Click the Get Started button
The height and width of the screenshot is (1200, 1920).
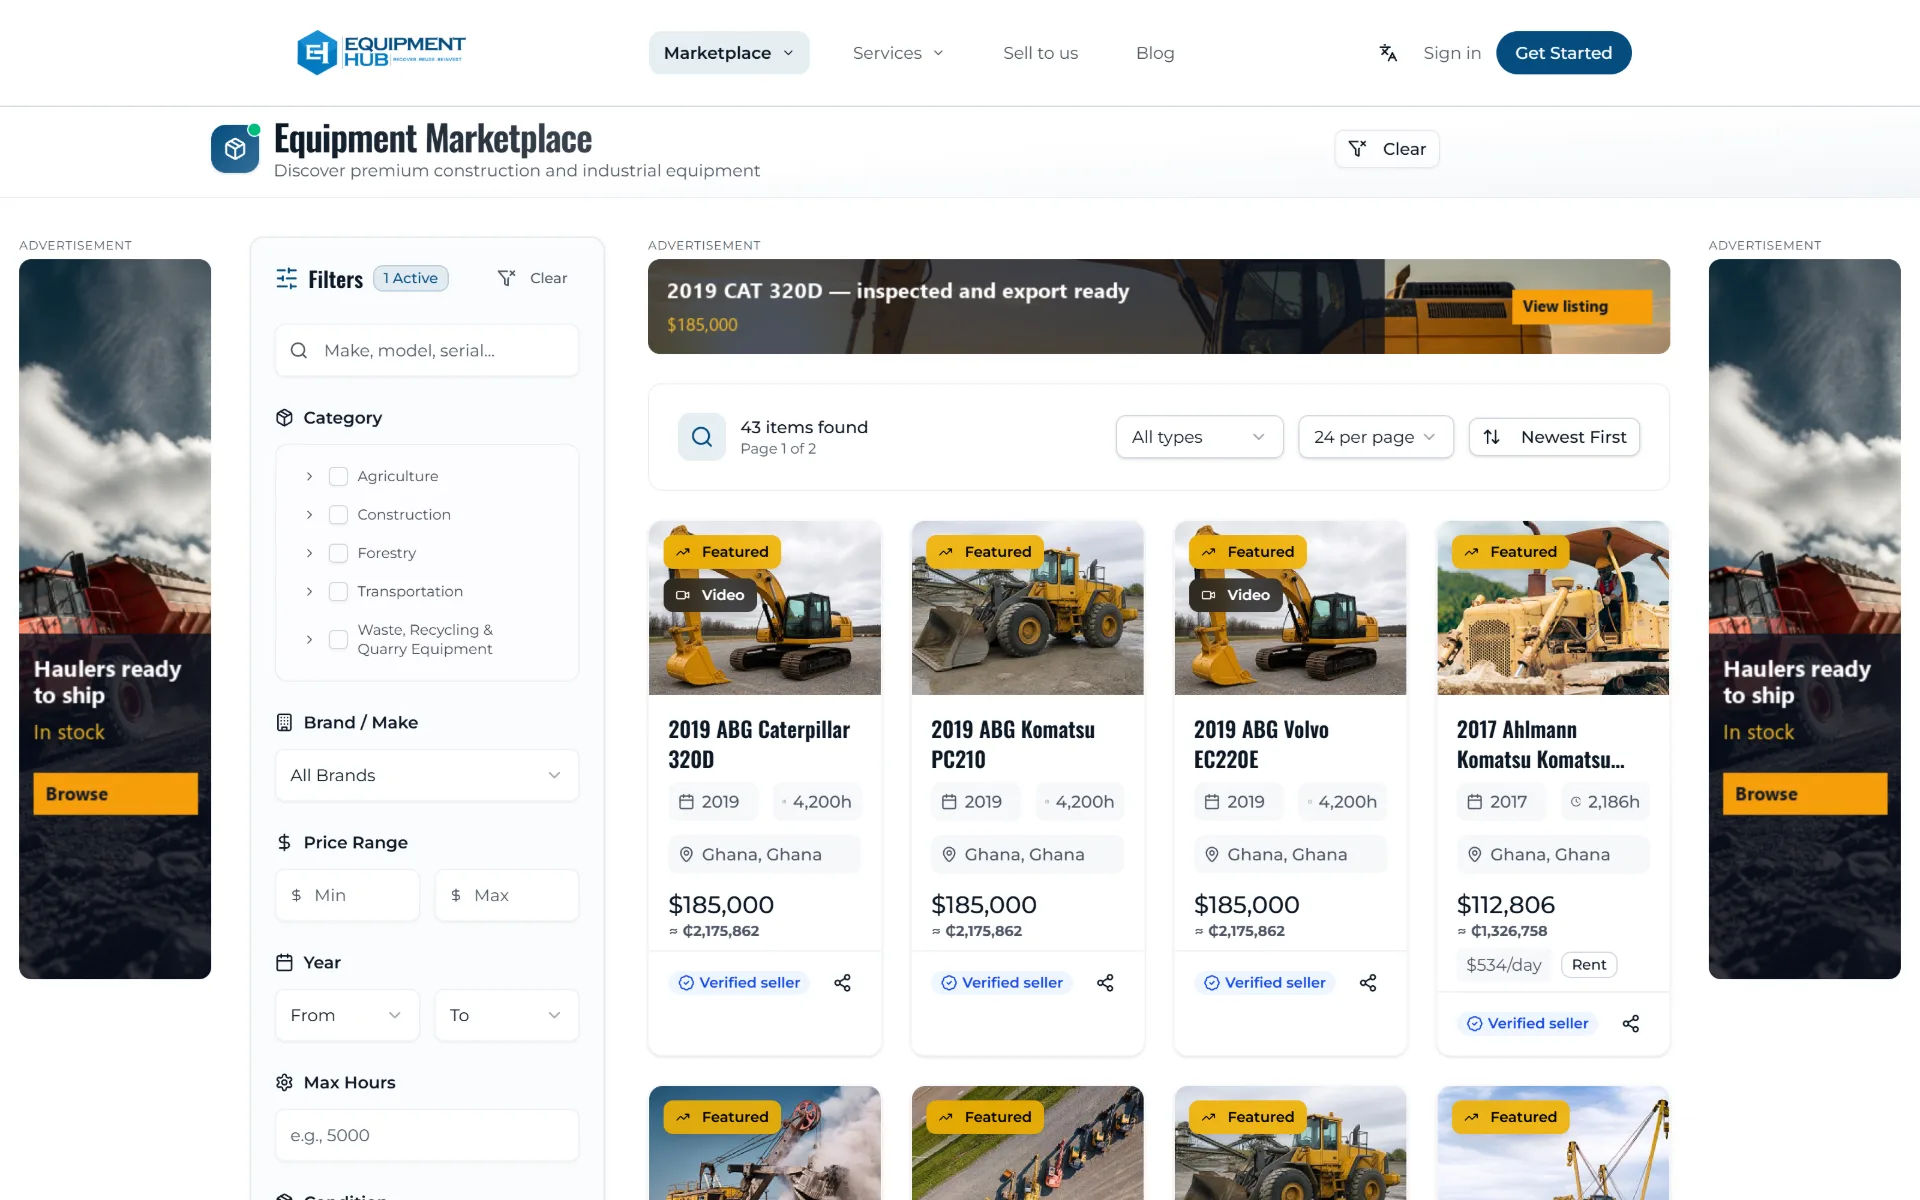point(1563,53)
